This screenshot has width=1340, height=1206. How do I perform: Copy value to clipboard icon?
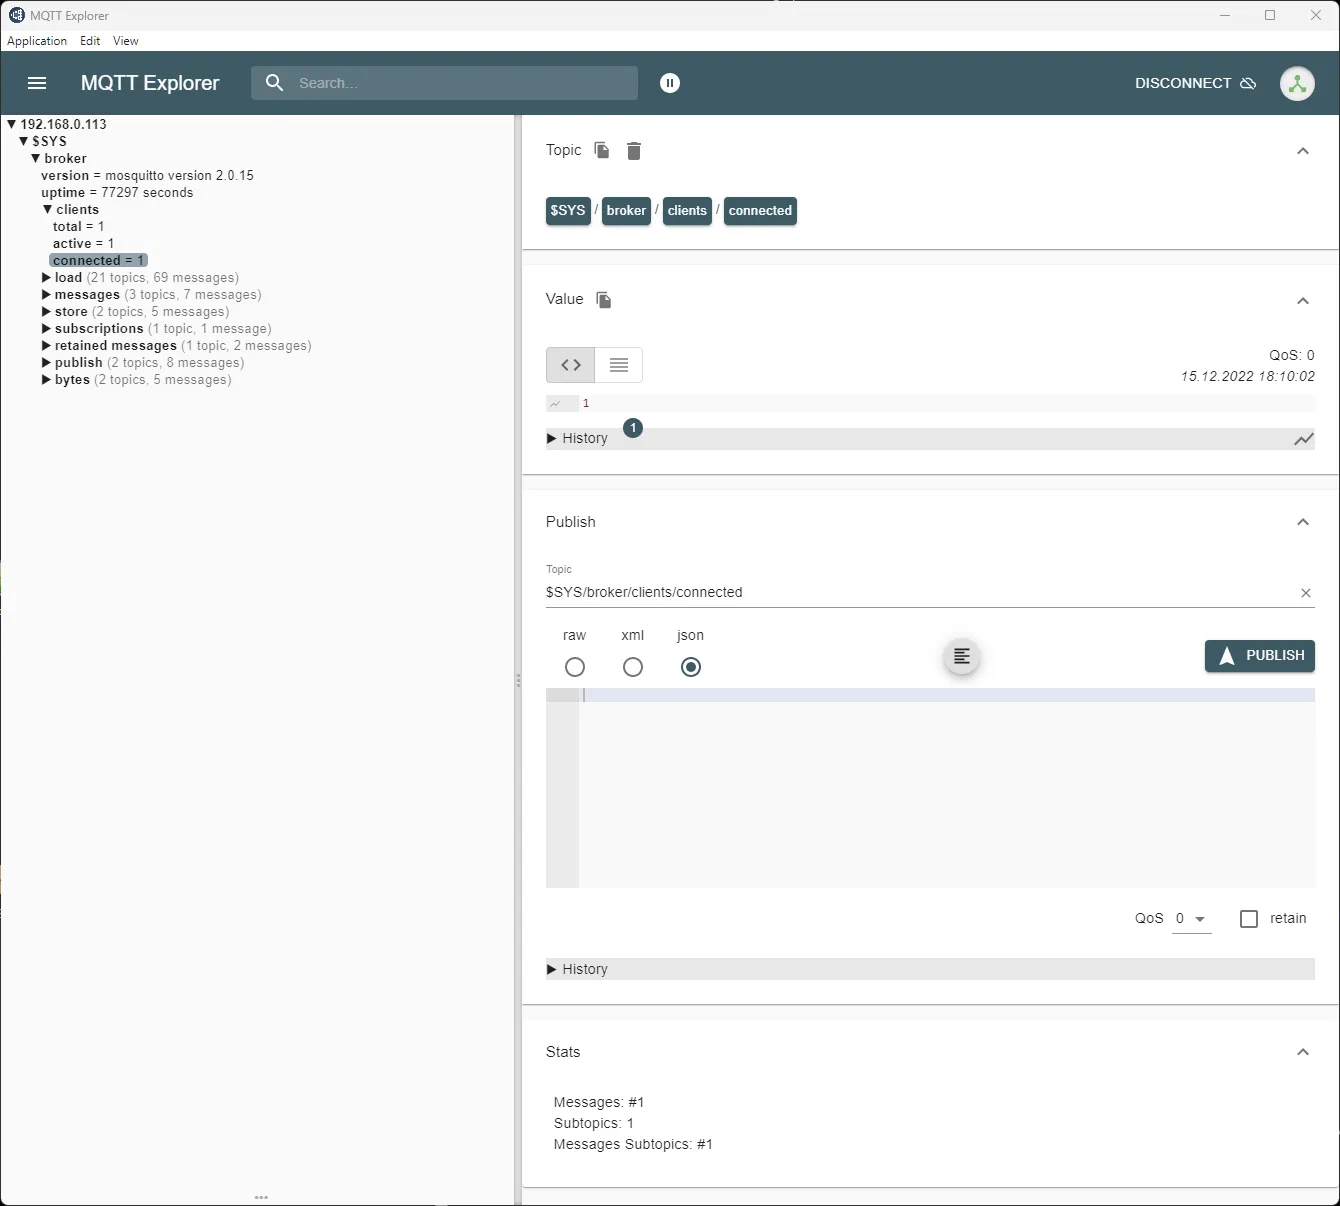tap(604, 299)
